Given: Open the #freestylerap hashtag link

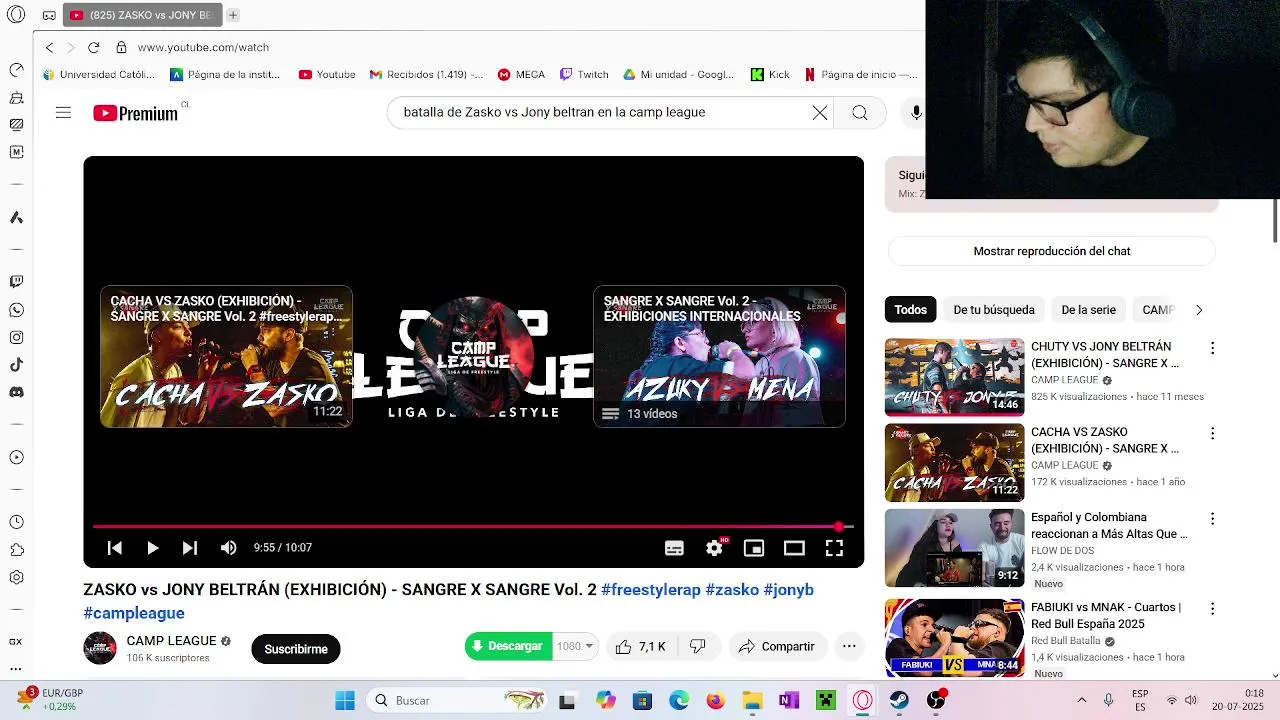Looking at the screenshot, I should point(651,590).
